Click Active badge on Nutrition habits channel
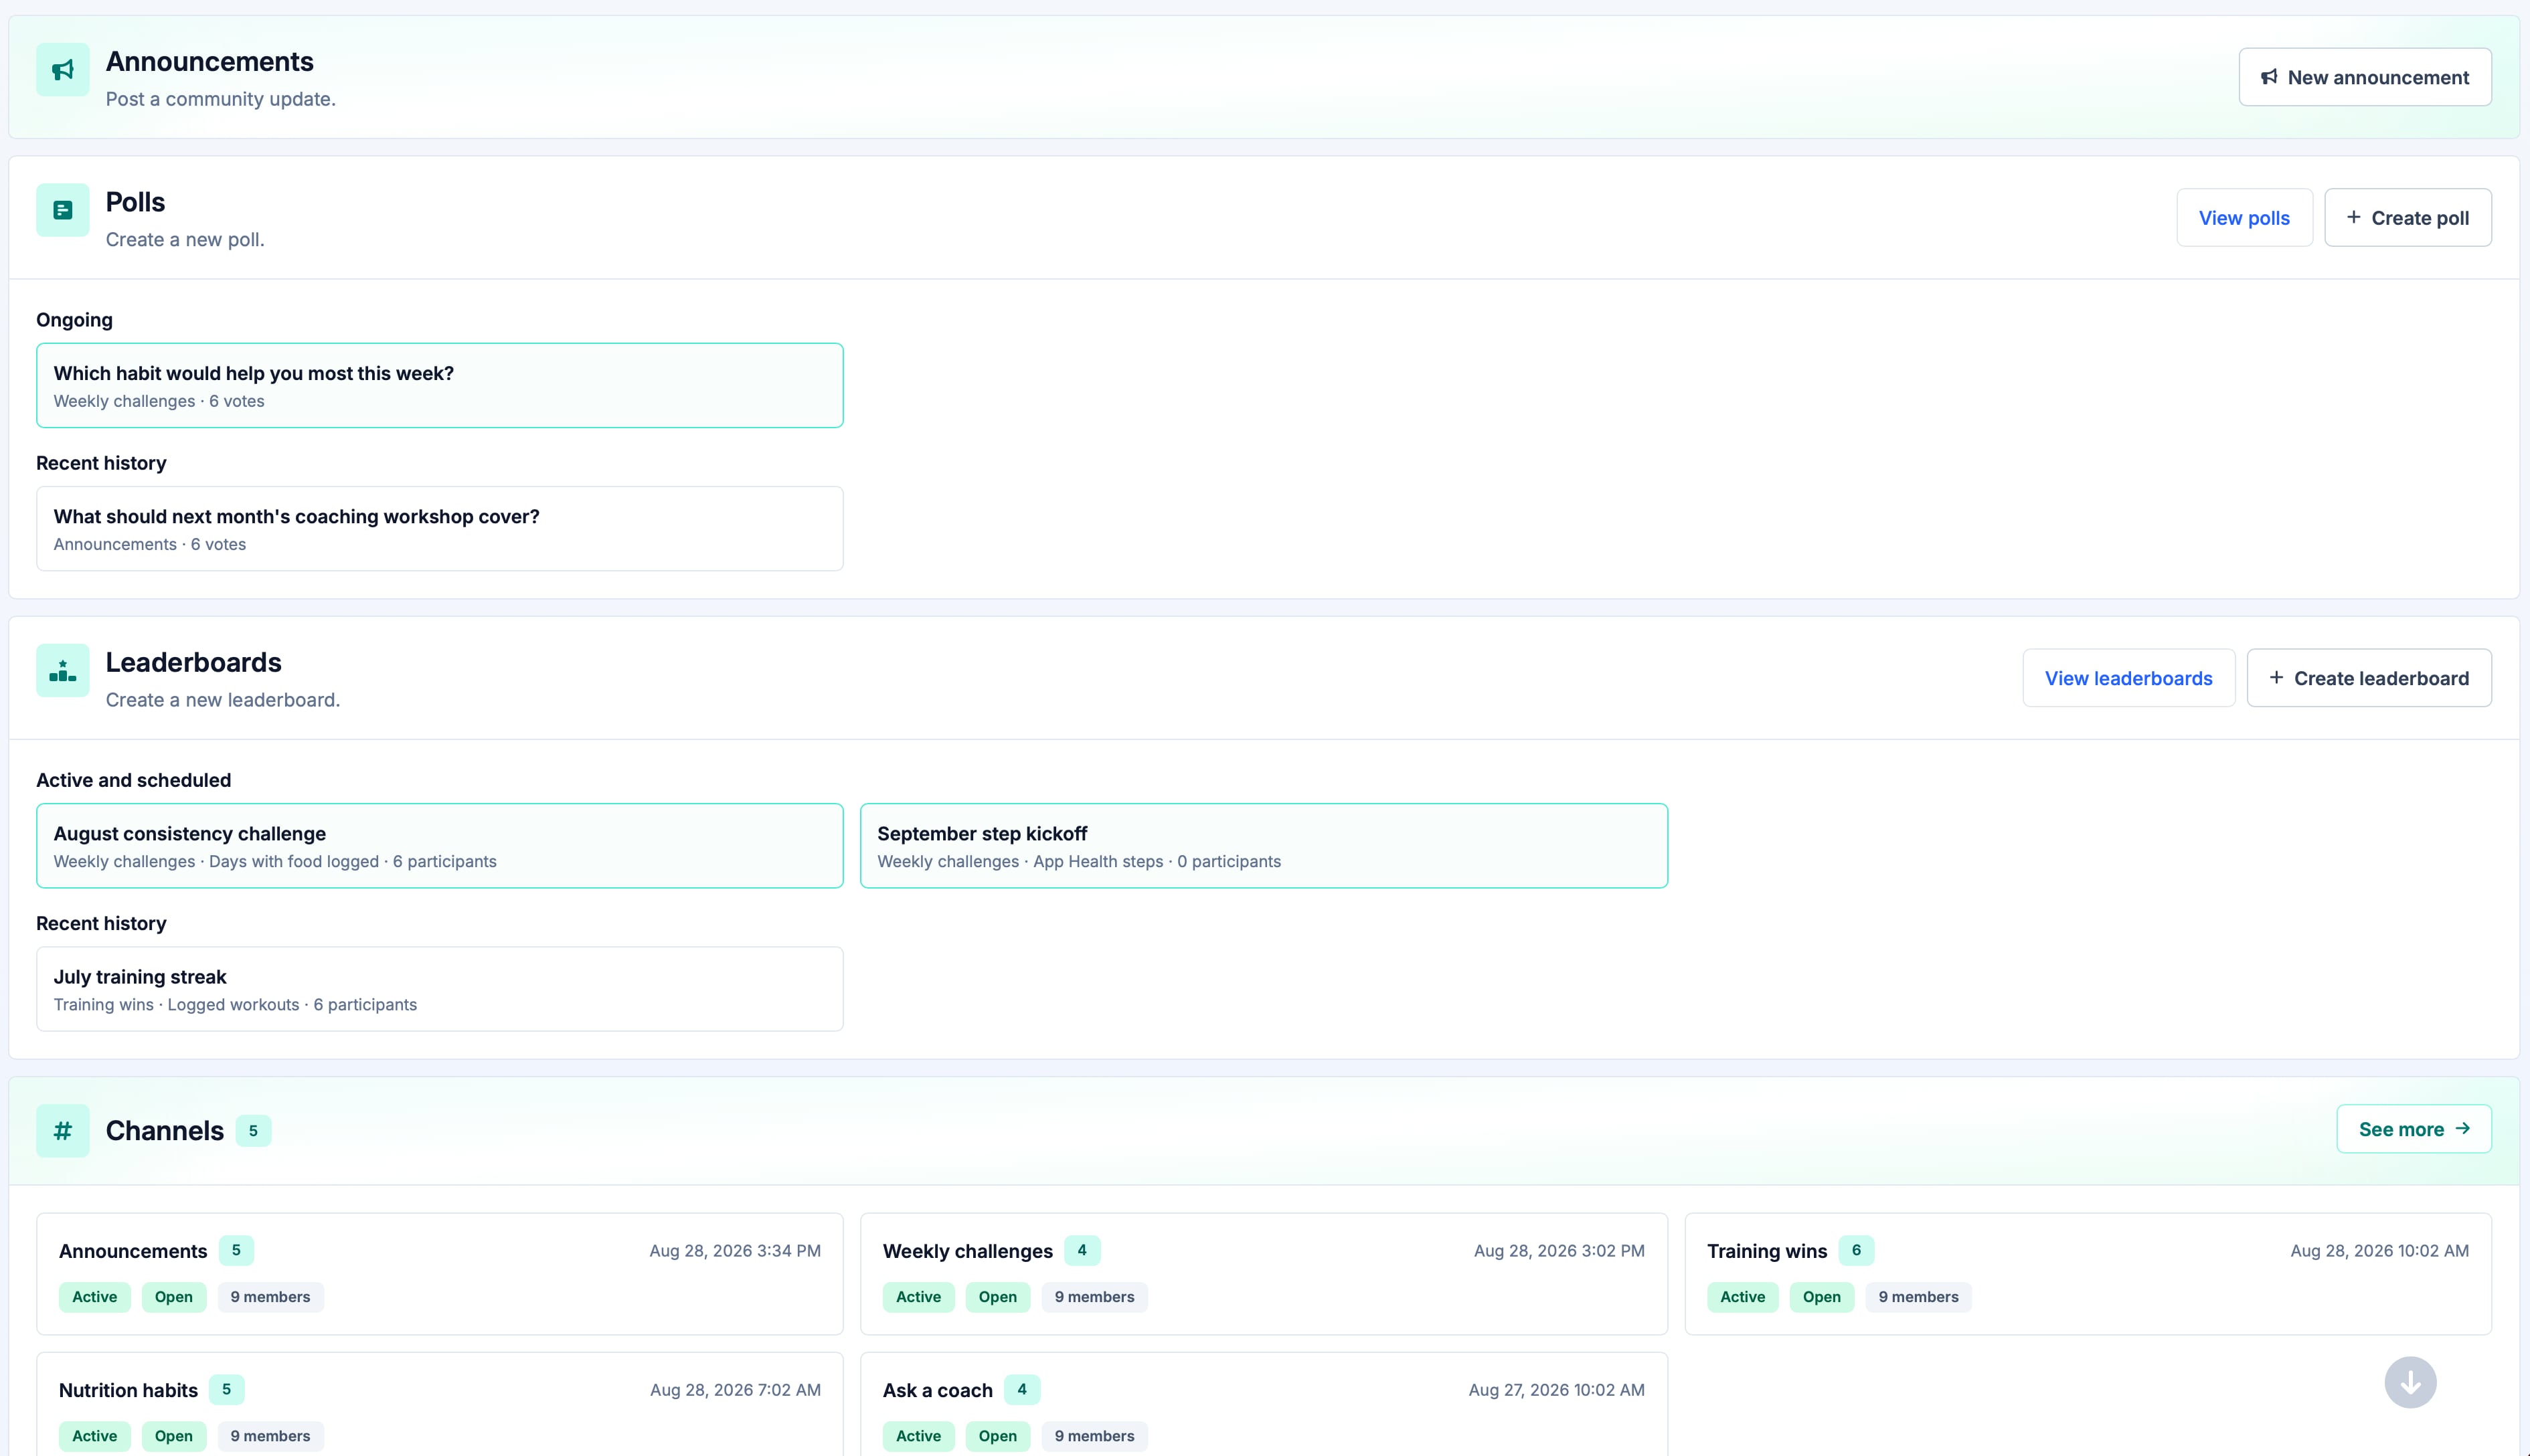Screen dimensions: 2530x1456 [94, 1436]
